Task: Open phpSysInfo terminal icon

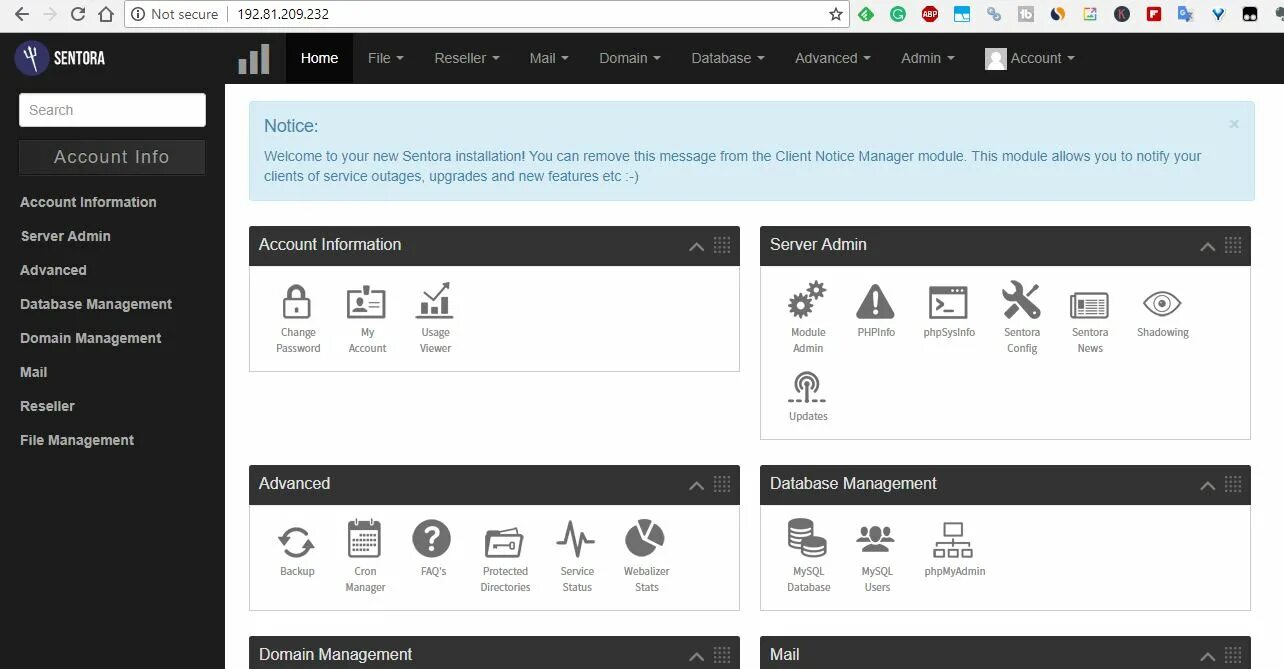Action: (948, 302)
